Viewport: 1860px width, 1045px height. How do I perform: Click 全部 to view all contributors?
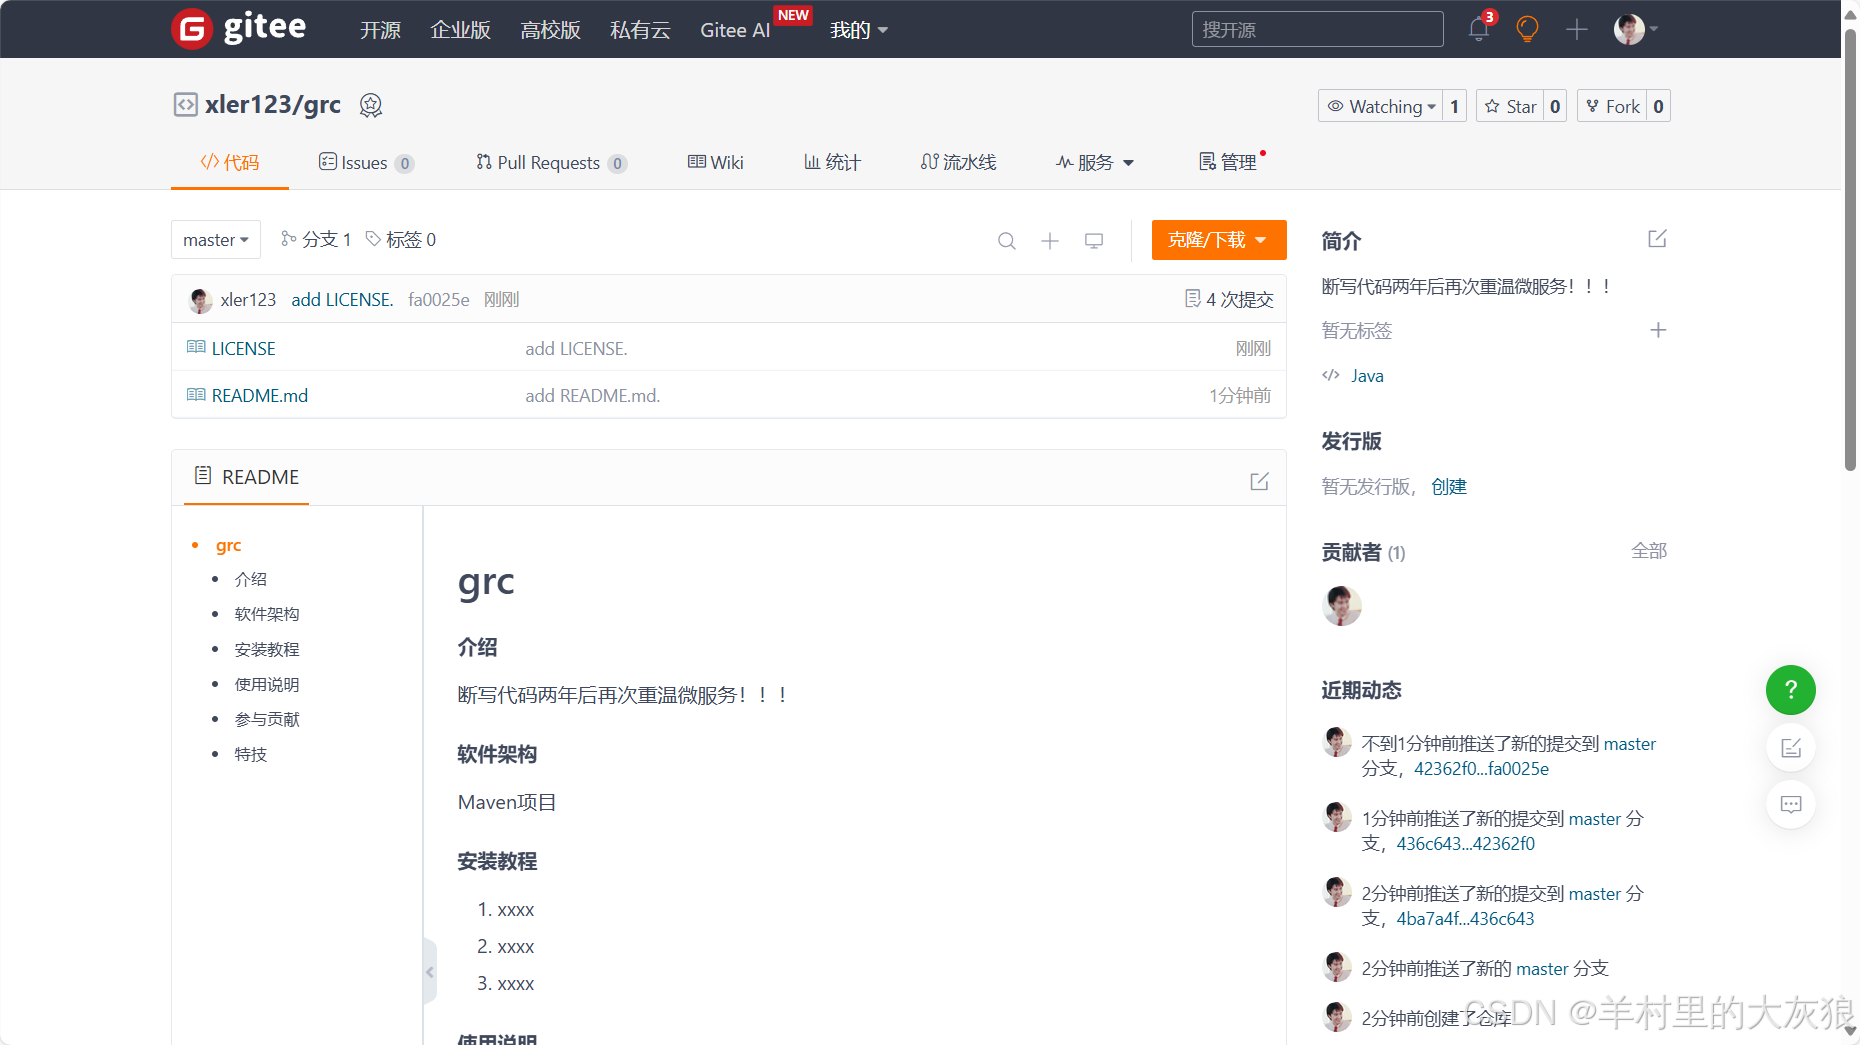pos(1649,551)
